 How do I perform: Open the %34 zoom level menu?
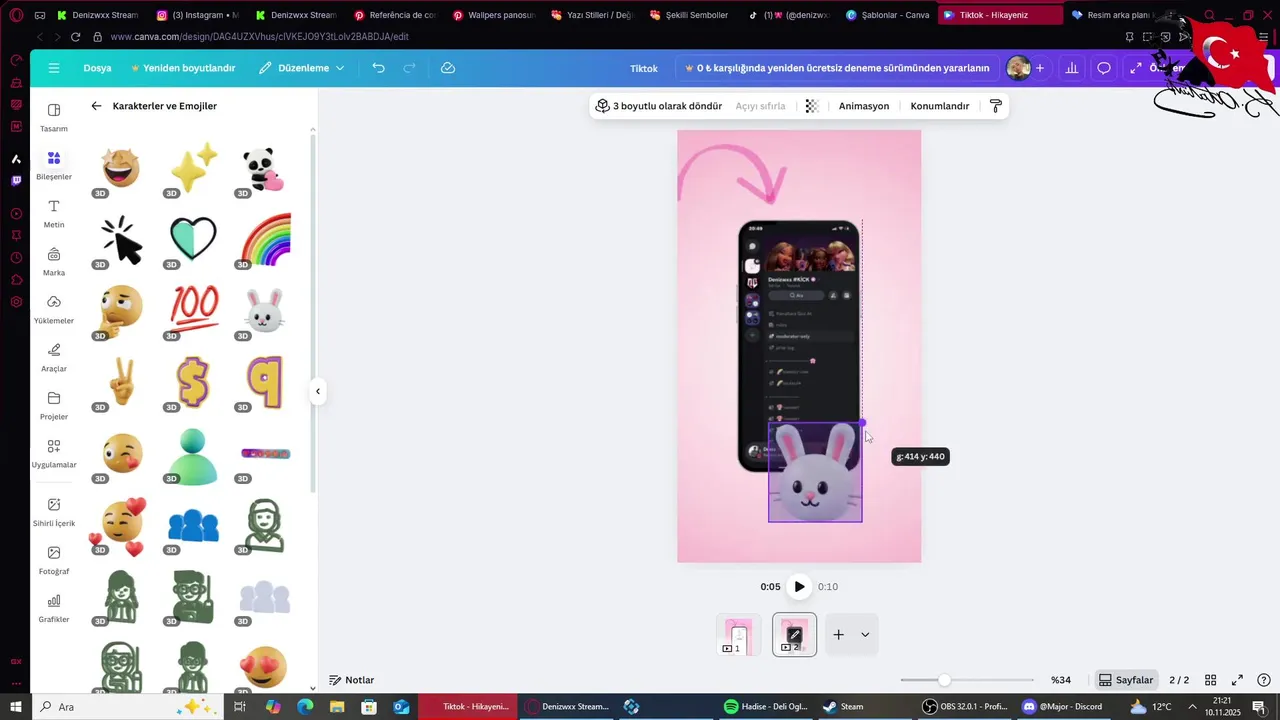pos(1061,680)
